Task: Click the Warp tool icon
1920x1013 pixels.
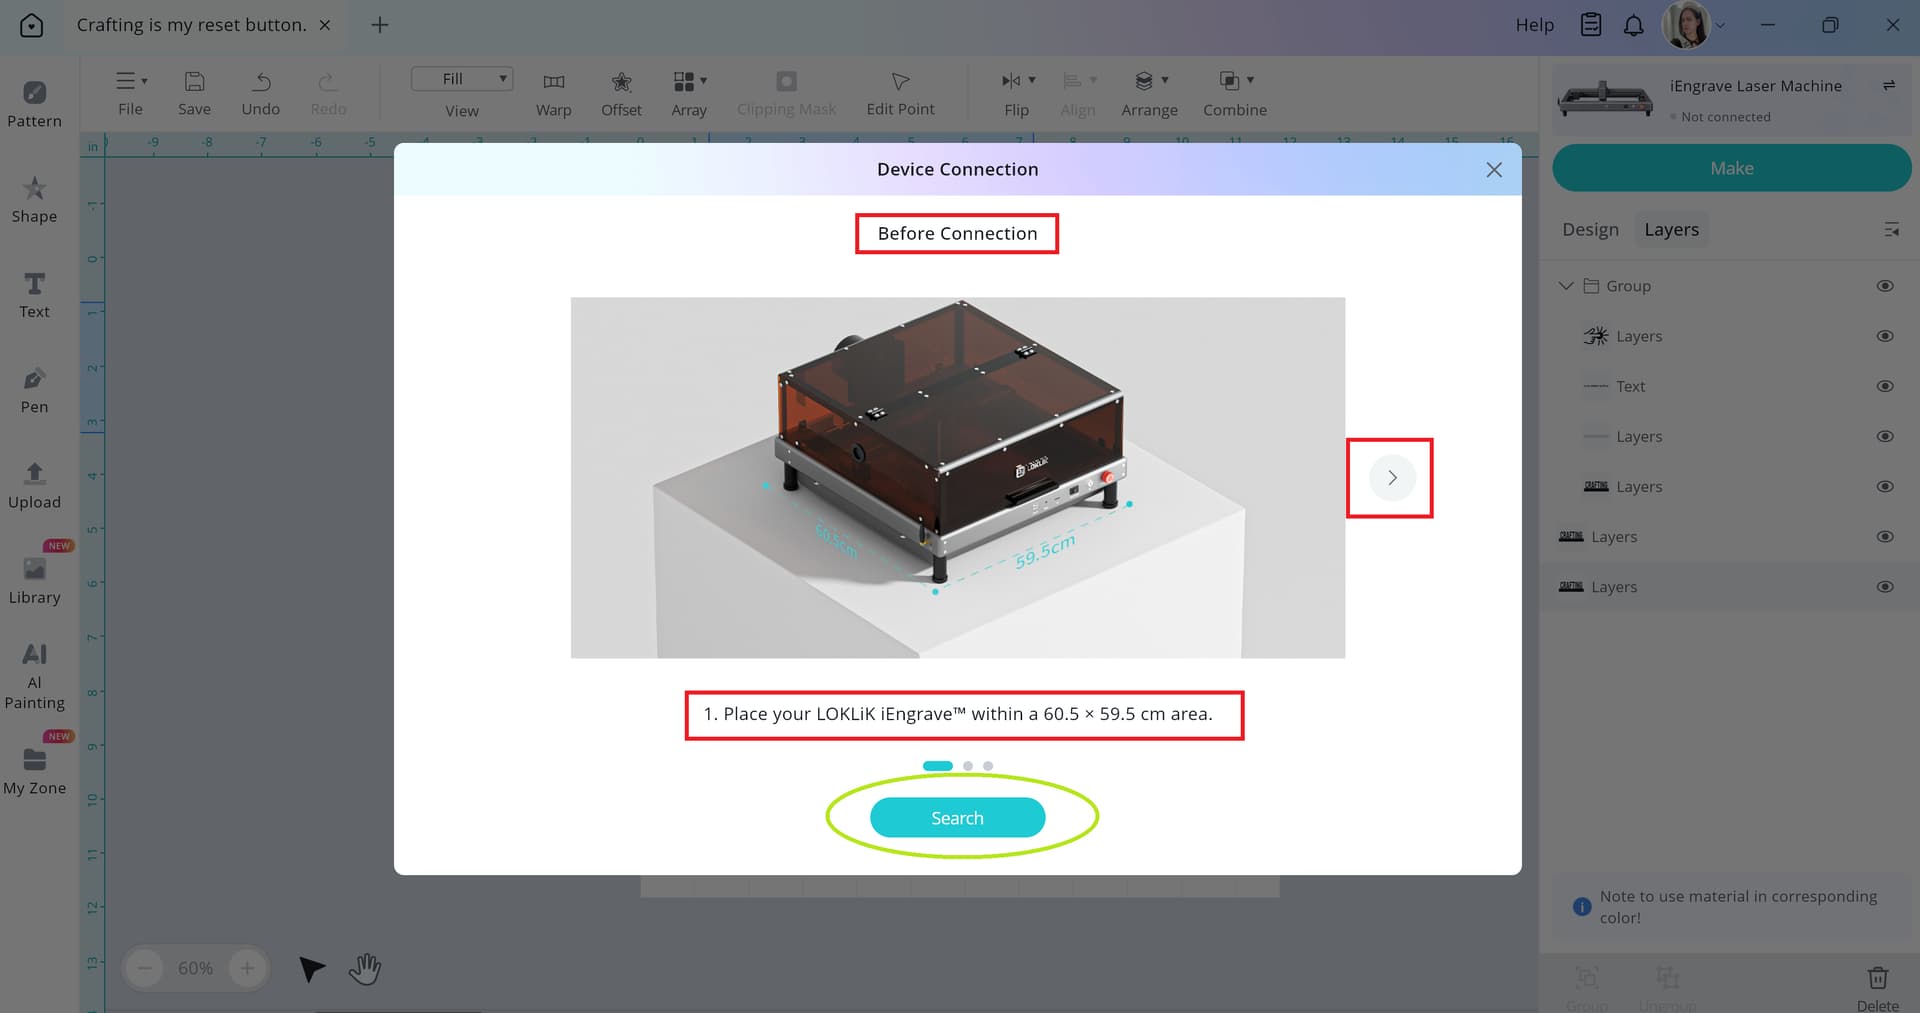Action: [553, 81]
